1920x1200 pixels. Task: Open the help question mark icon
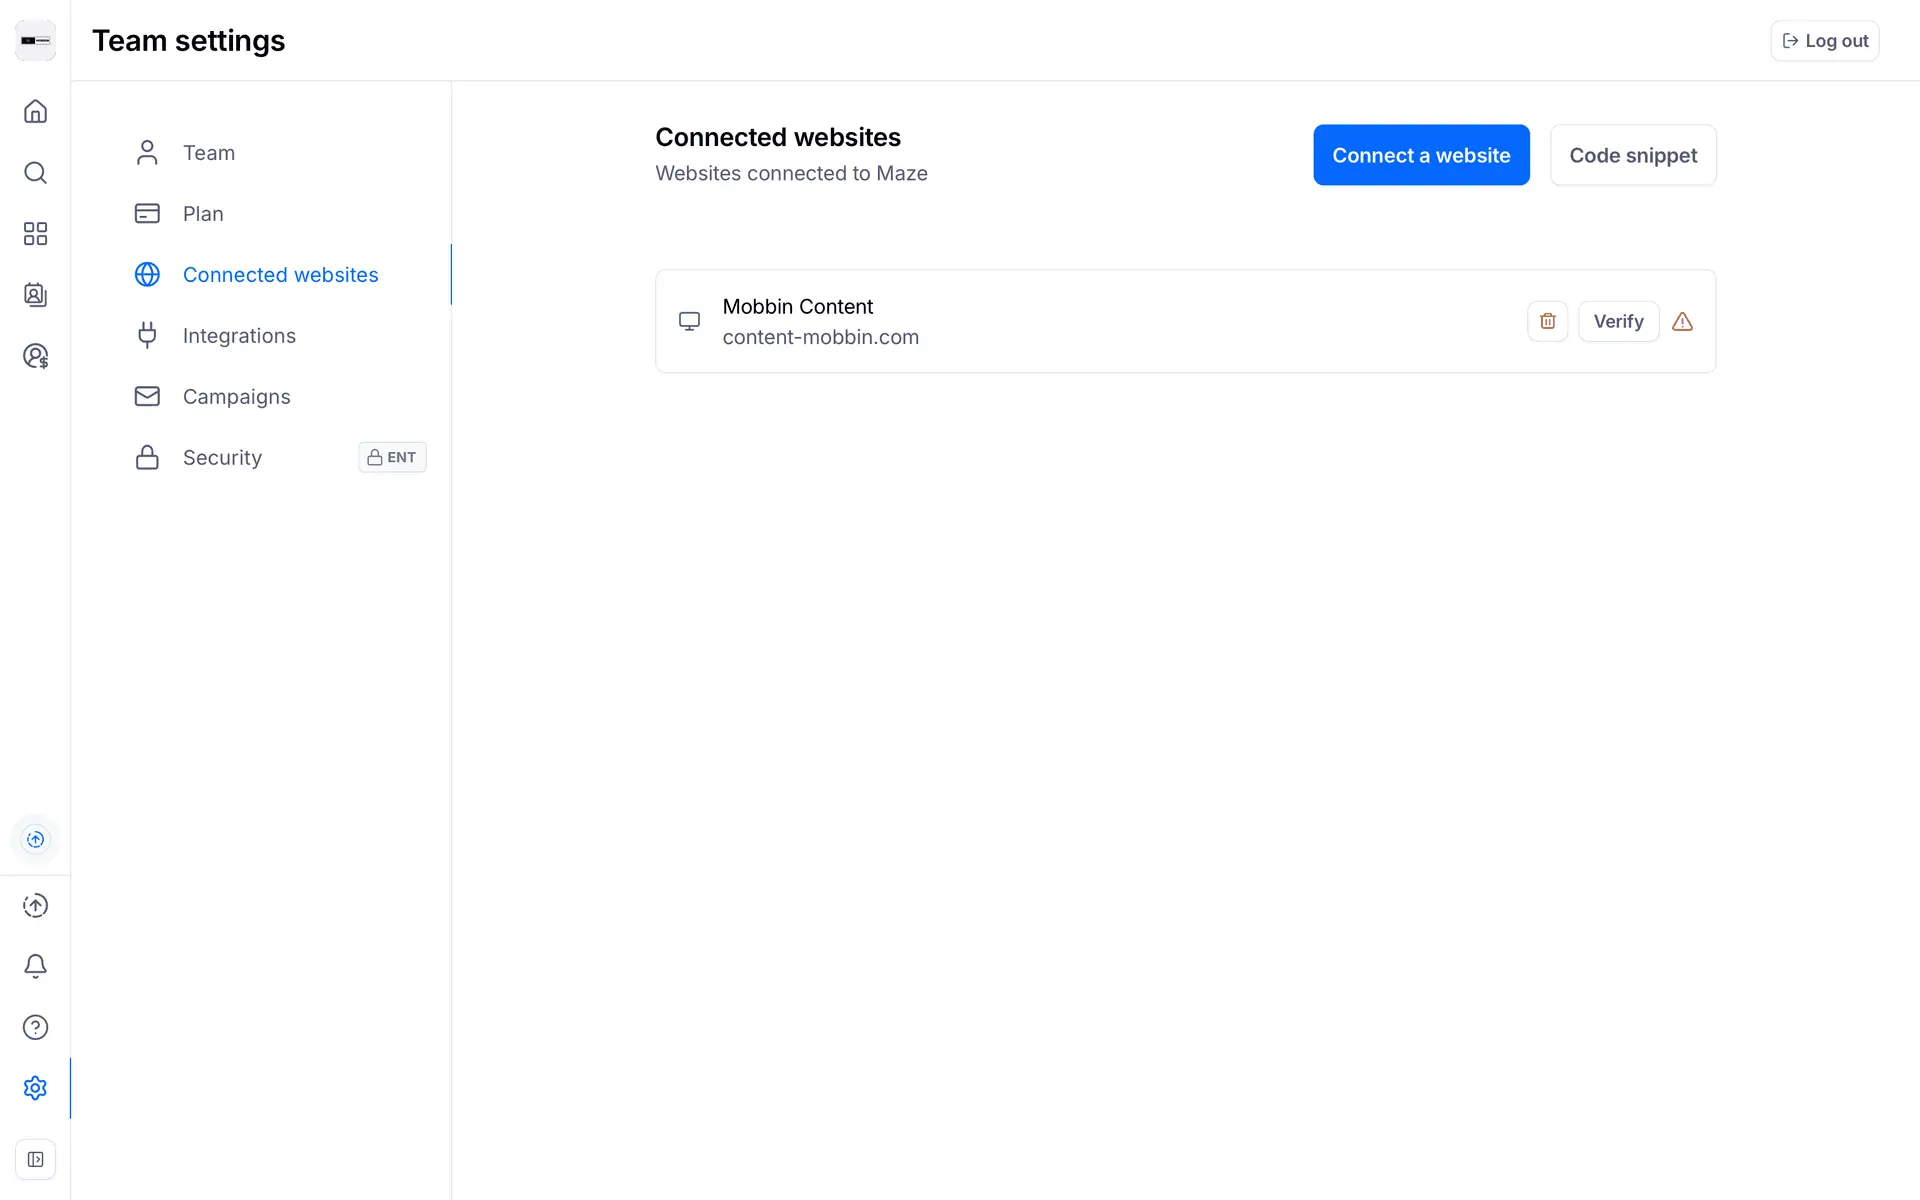[35, 1027]
